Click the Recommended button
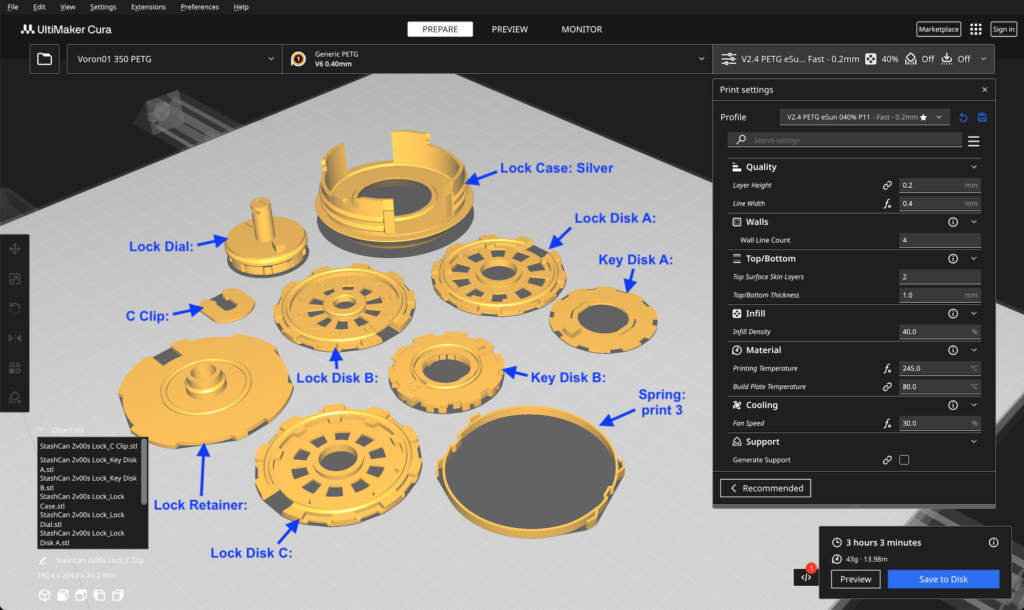The image size is (1024, 610). click(x=765, y=488)
